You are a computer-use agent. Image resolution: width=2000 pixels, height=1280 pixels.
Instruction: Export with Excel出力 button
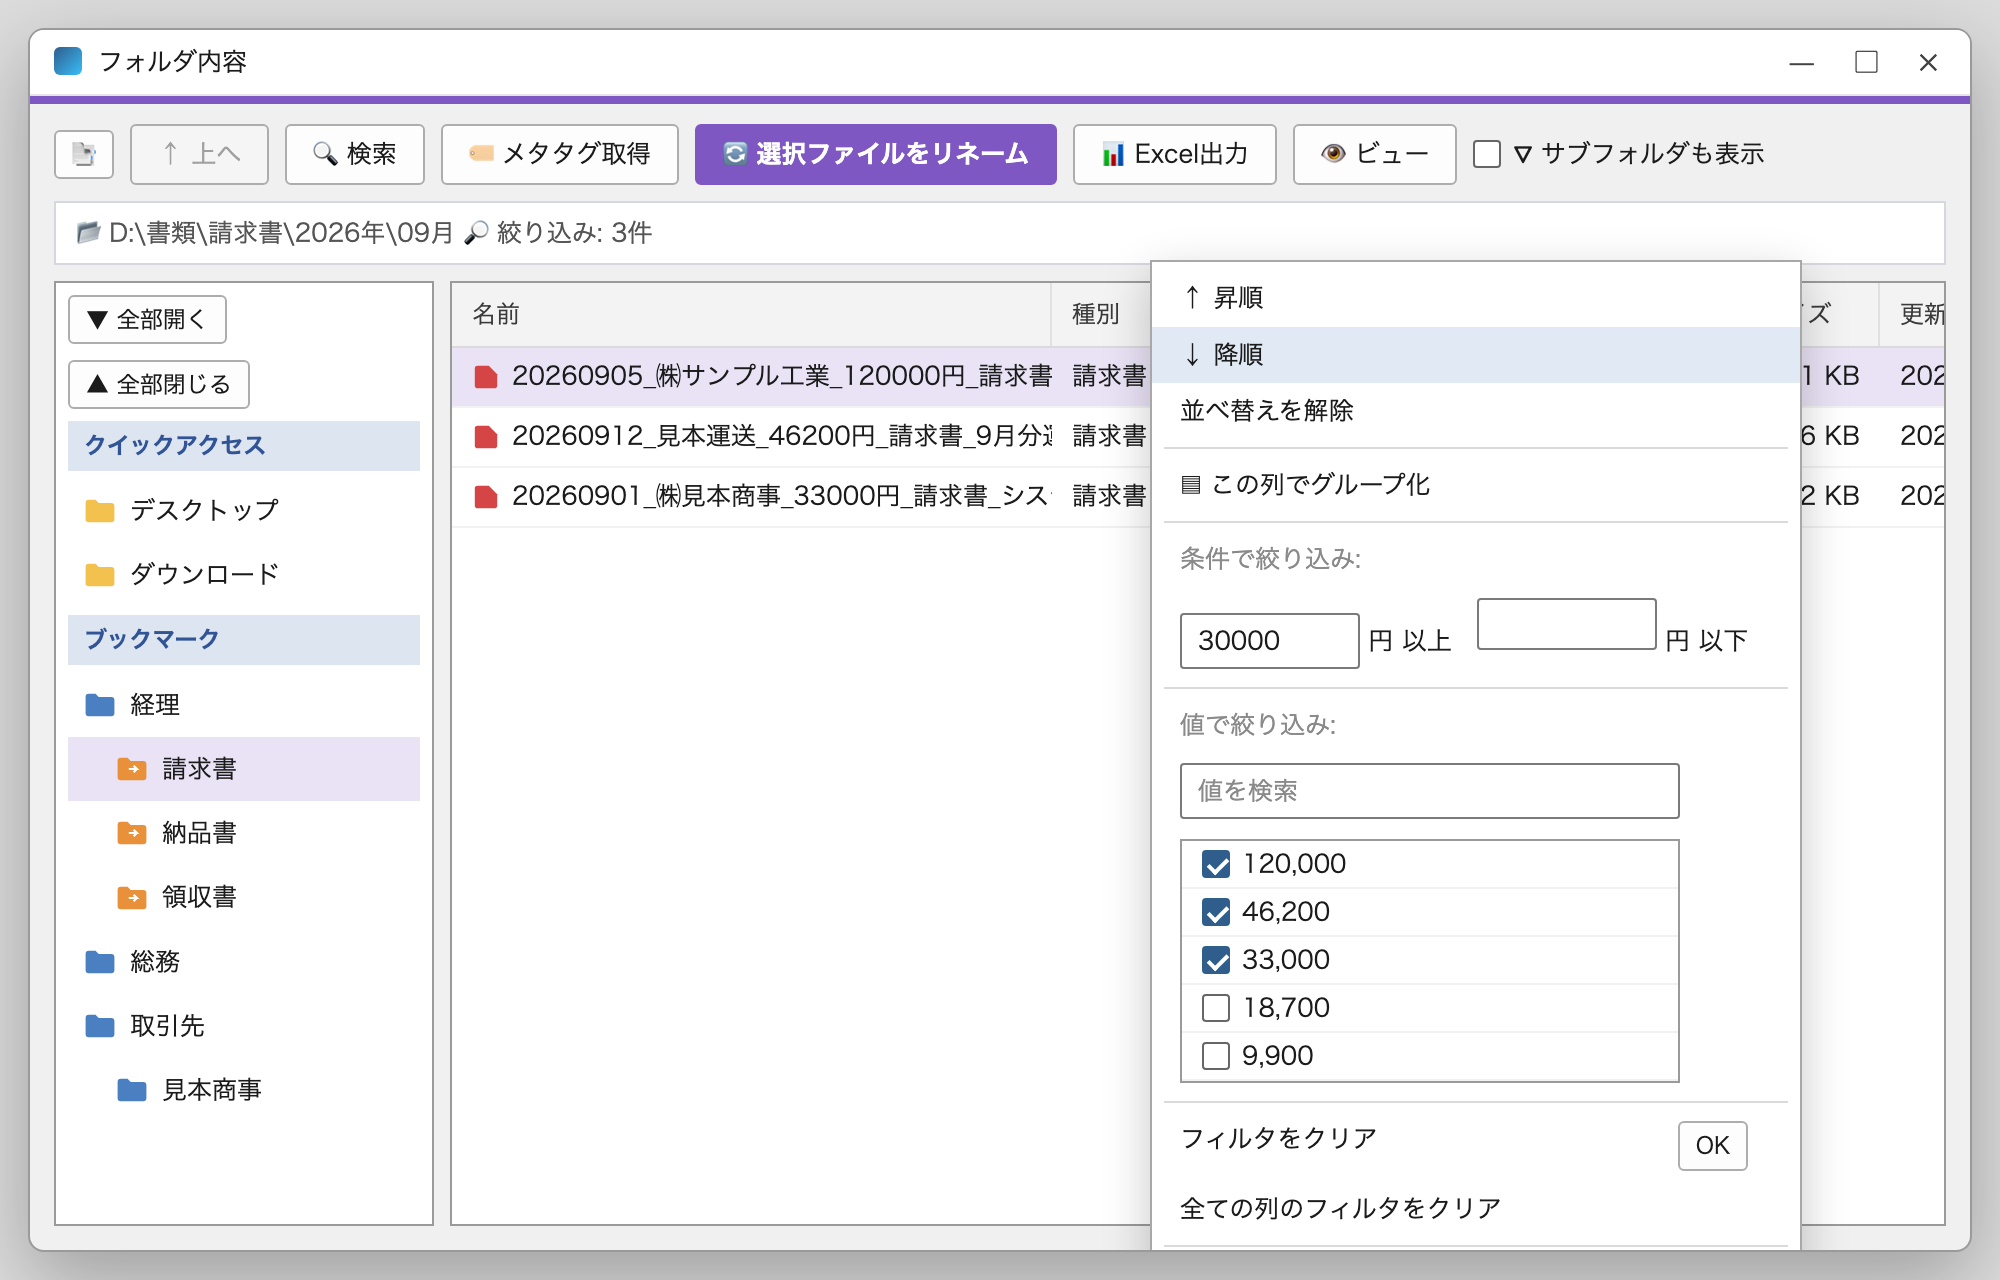(x=1174, y=154)
